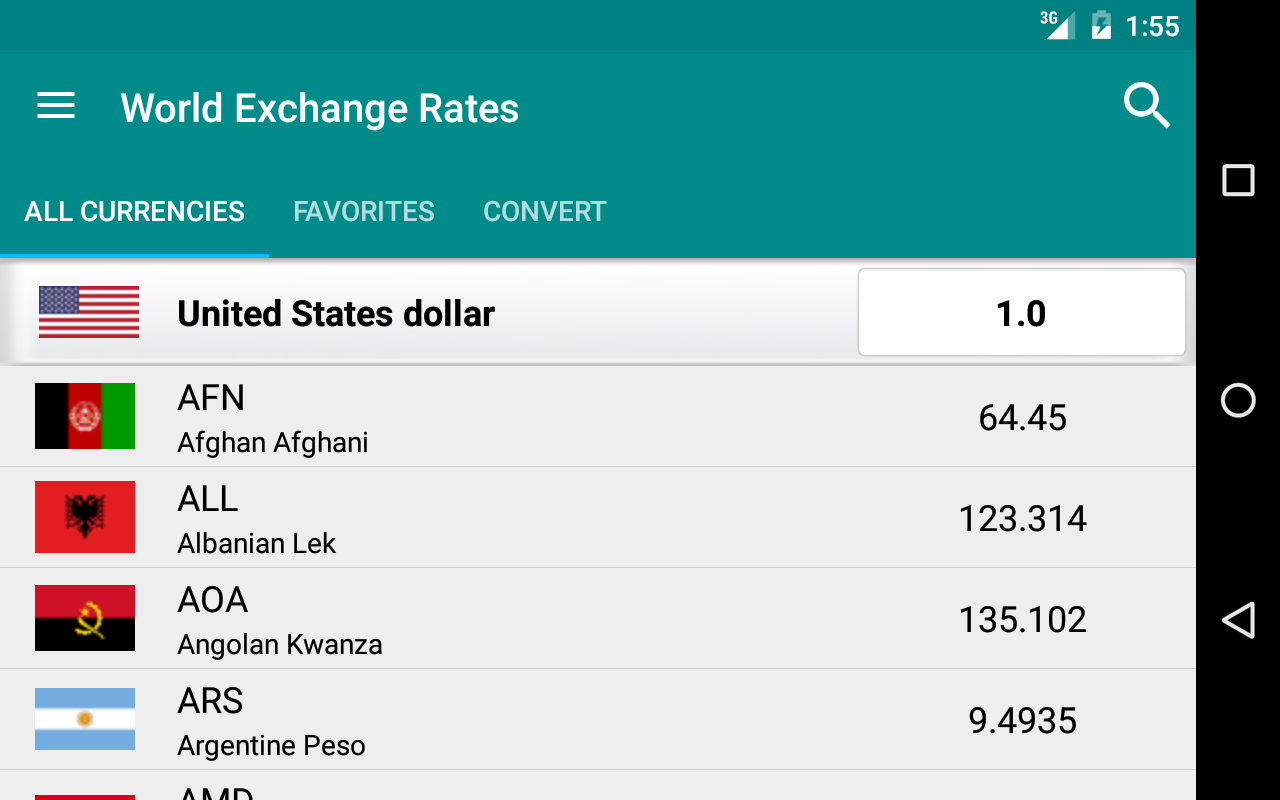Tap the Angola flag icon
1280x800 pixels.
[85, 618]
